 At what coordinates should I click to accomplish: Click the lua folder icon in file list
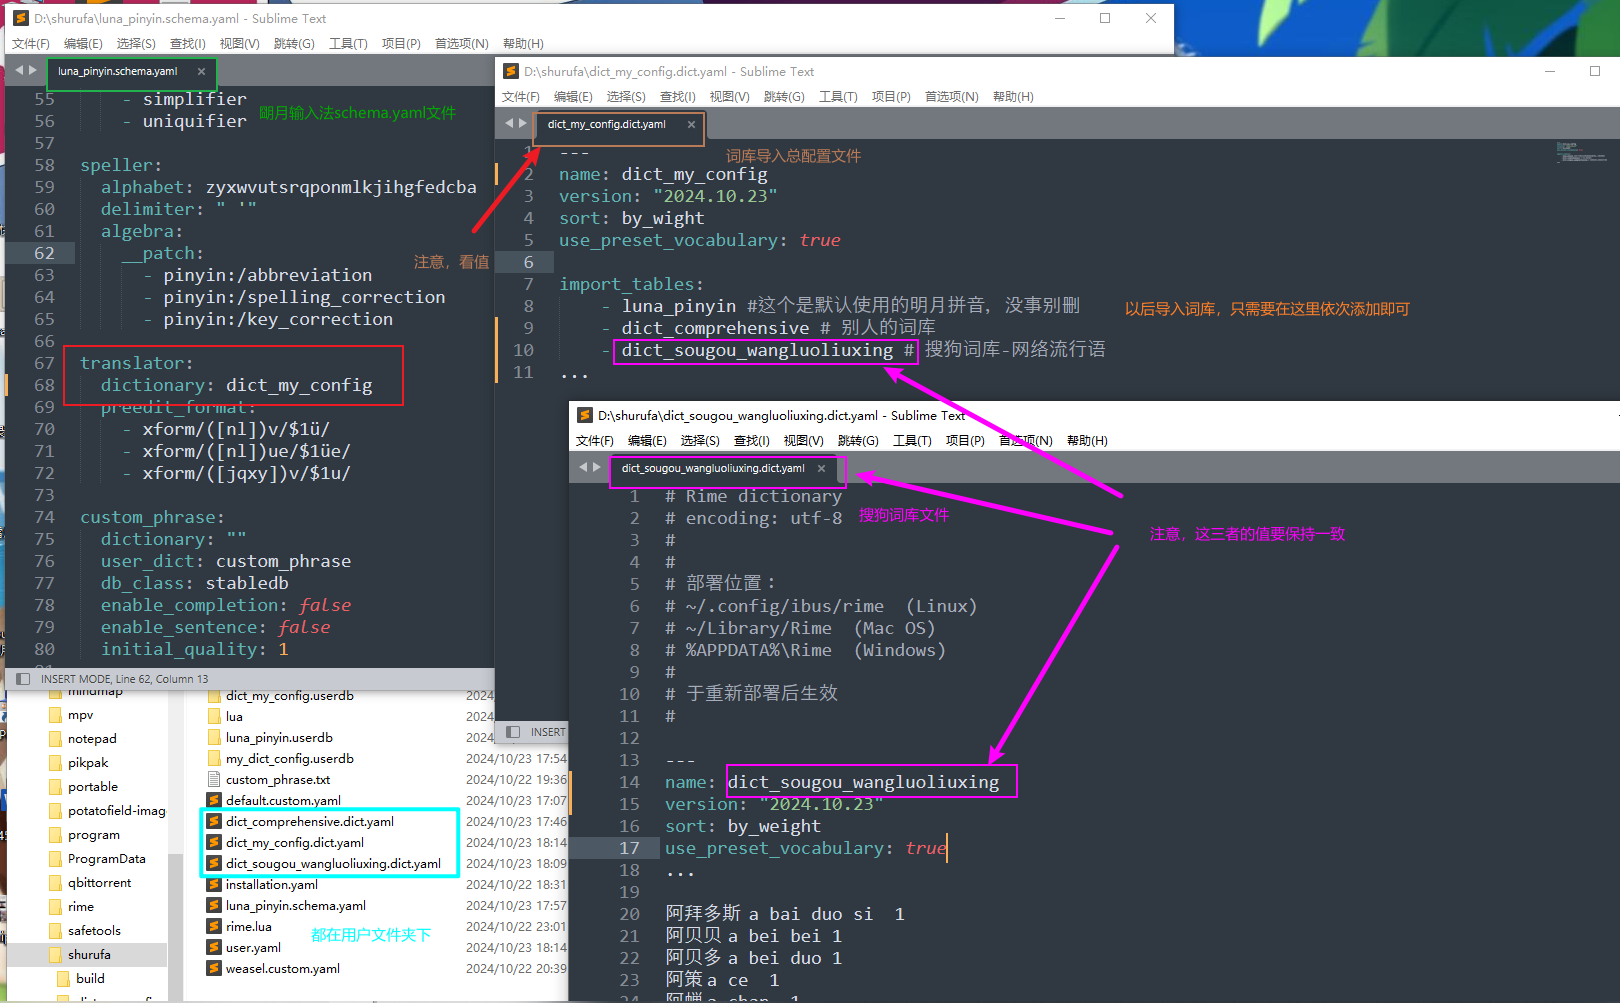[x=214, y=717]
